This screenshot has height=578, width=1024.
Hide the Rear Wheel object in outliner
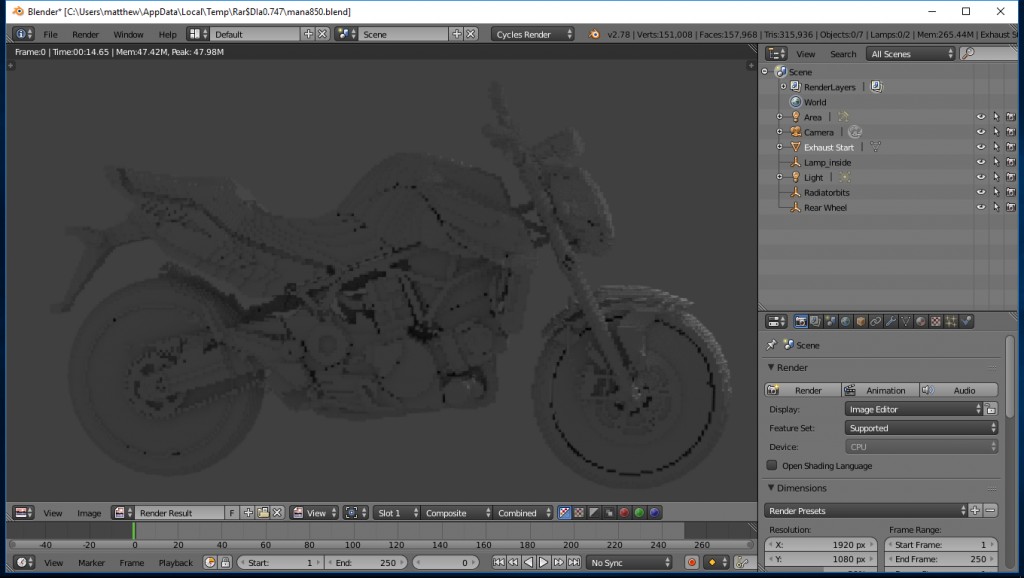tap(980, 208)
